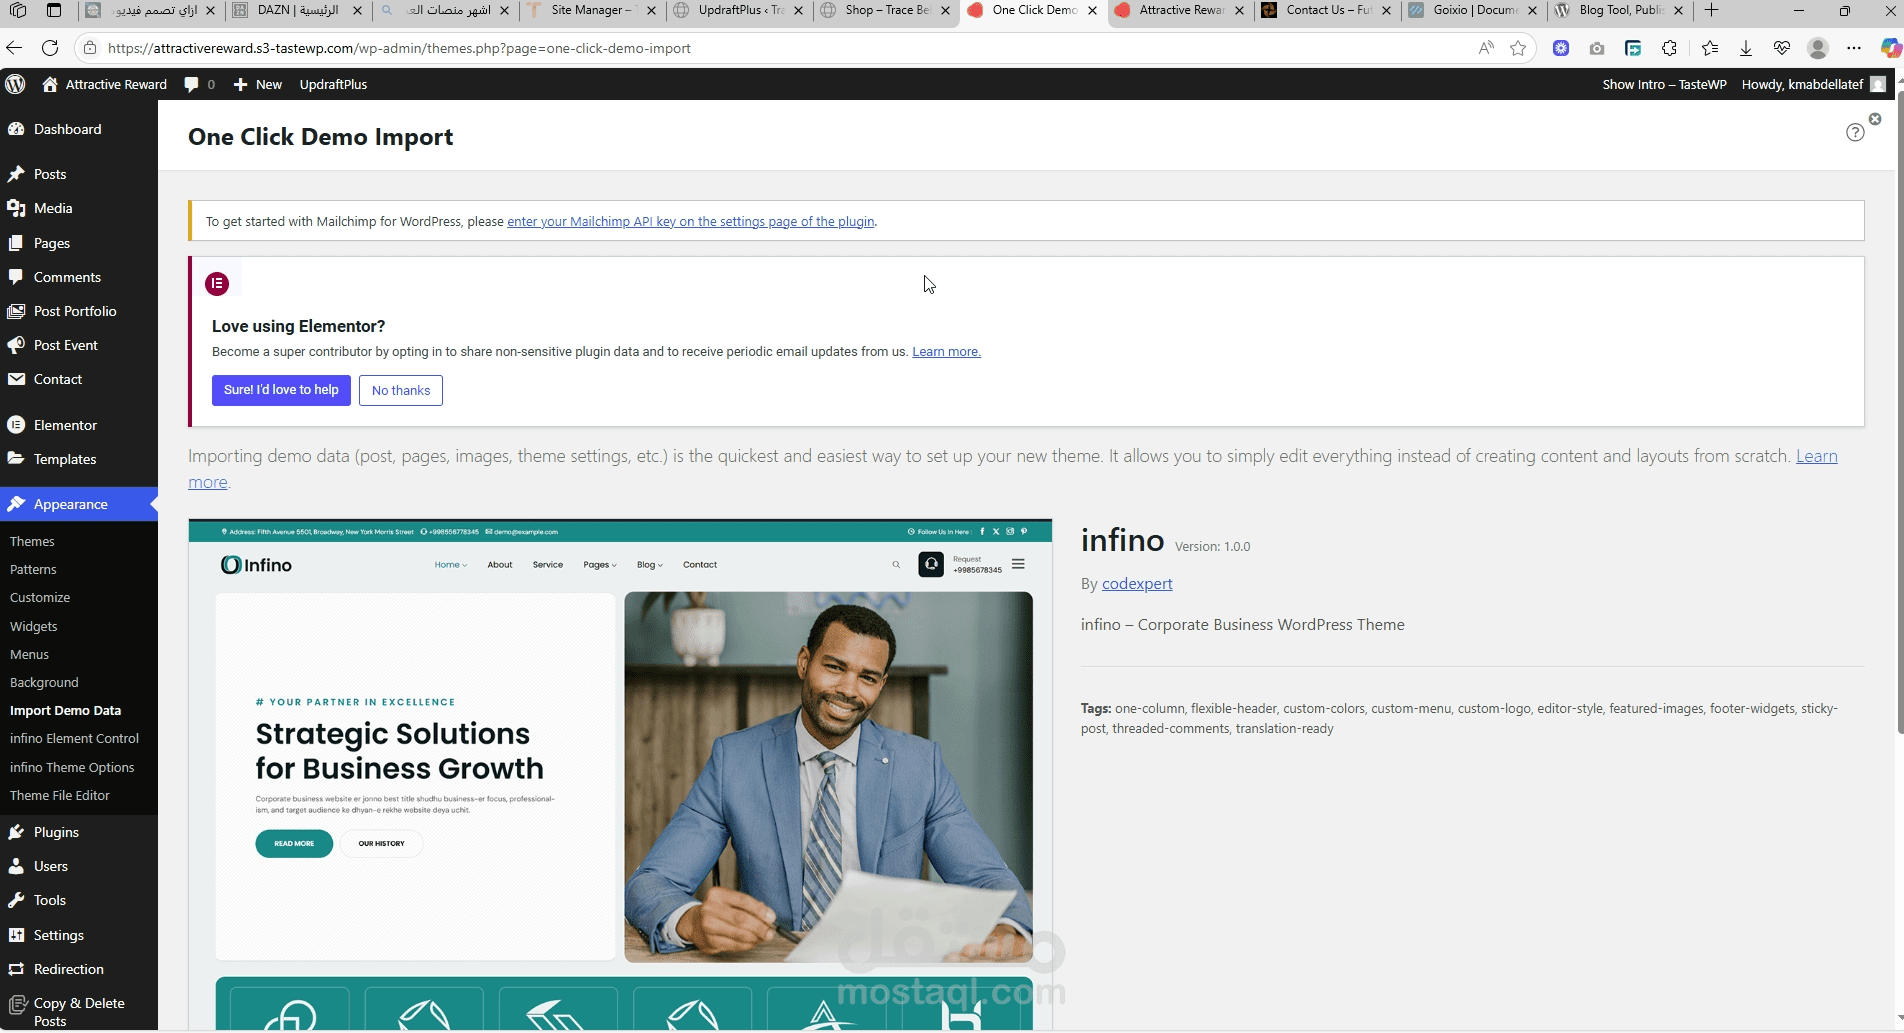This screenshot has width=1904, height=1033.
Task: Open Customize submenu item
Action: [40, 597]
